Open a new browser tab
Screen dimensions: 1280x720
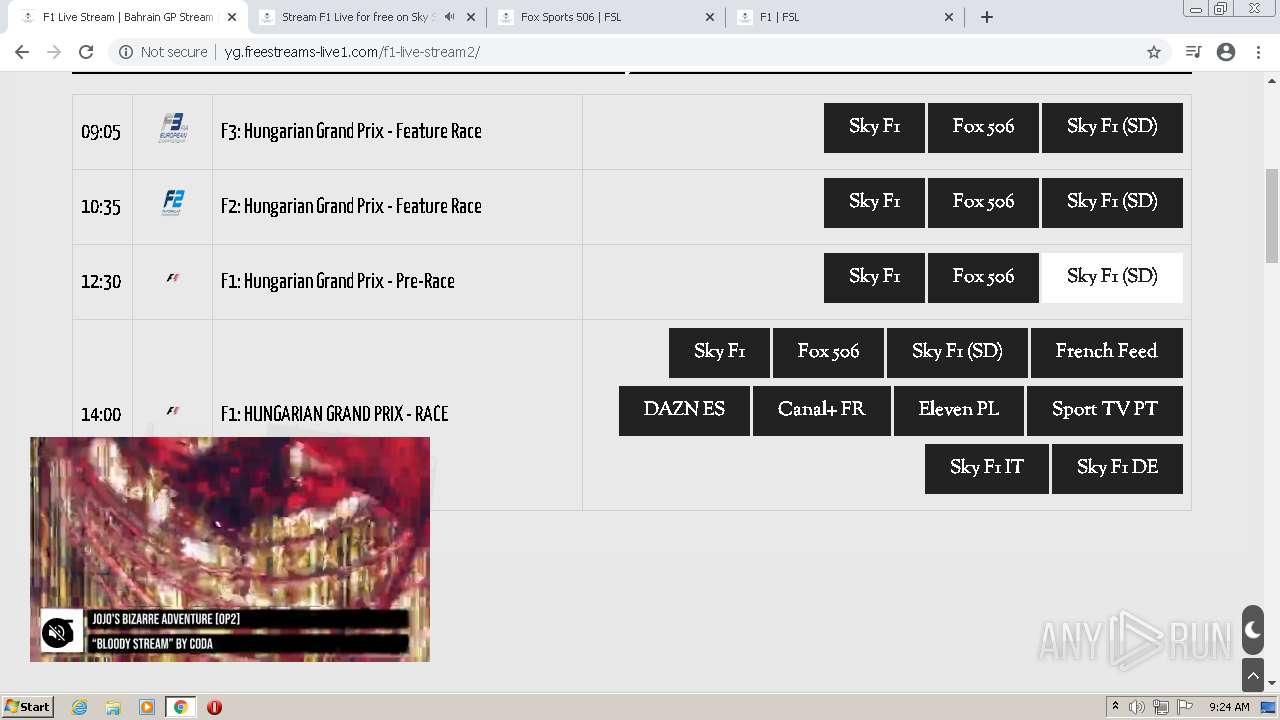987,17
